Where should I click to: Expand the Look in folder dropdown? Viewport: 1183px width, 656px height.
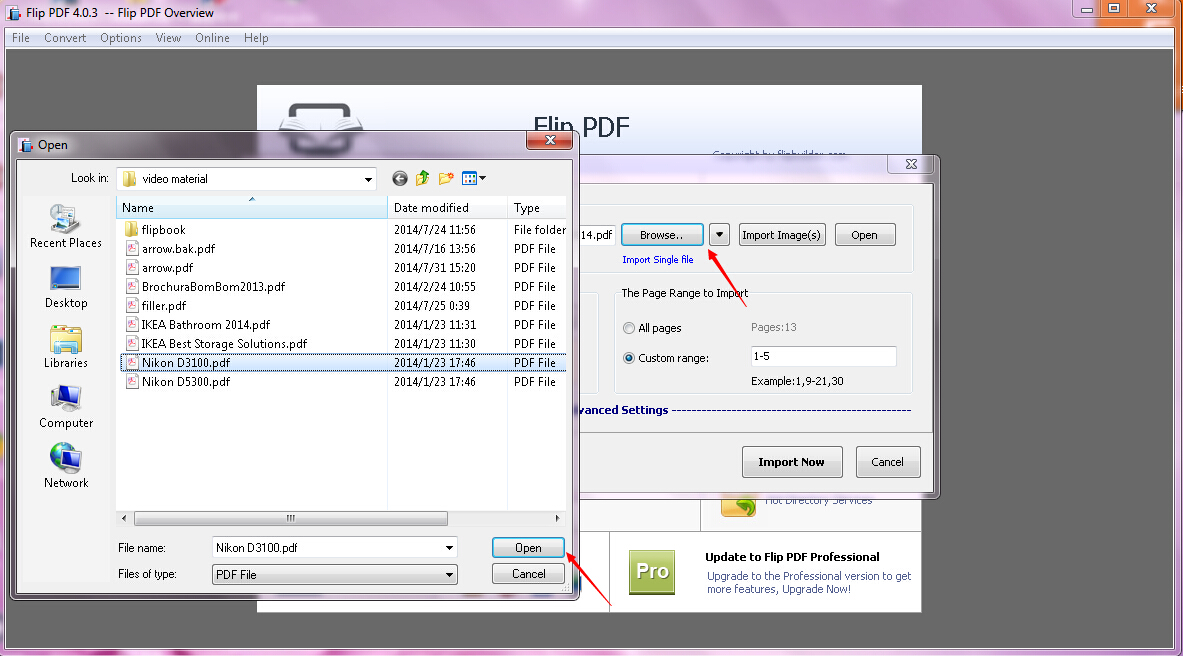point(367,179)
